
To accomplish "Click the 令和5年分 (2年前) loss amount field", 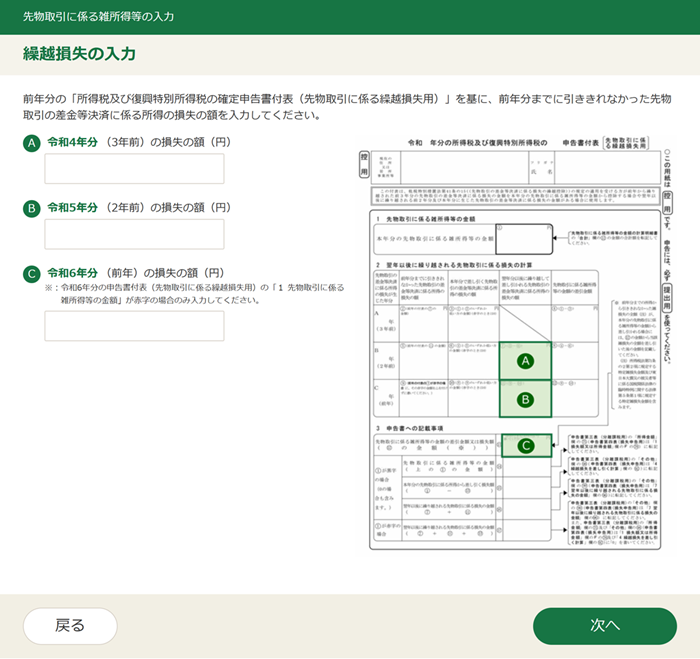I will [134, 234].
